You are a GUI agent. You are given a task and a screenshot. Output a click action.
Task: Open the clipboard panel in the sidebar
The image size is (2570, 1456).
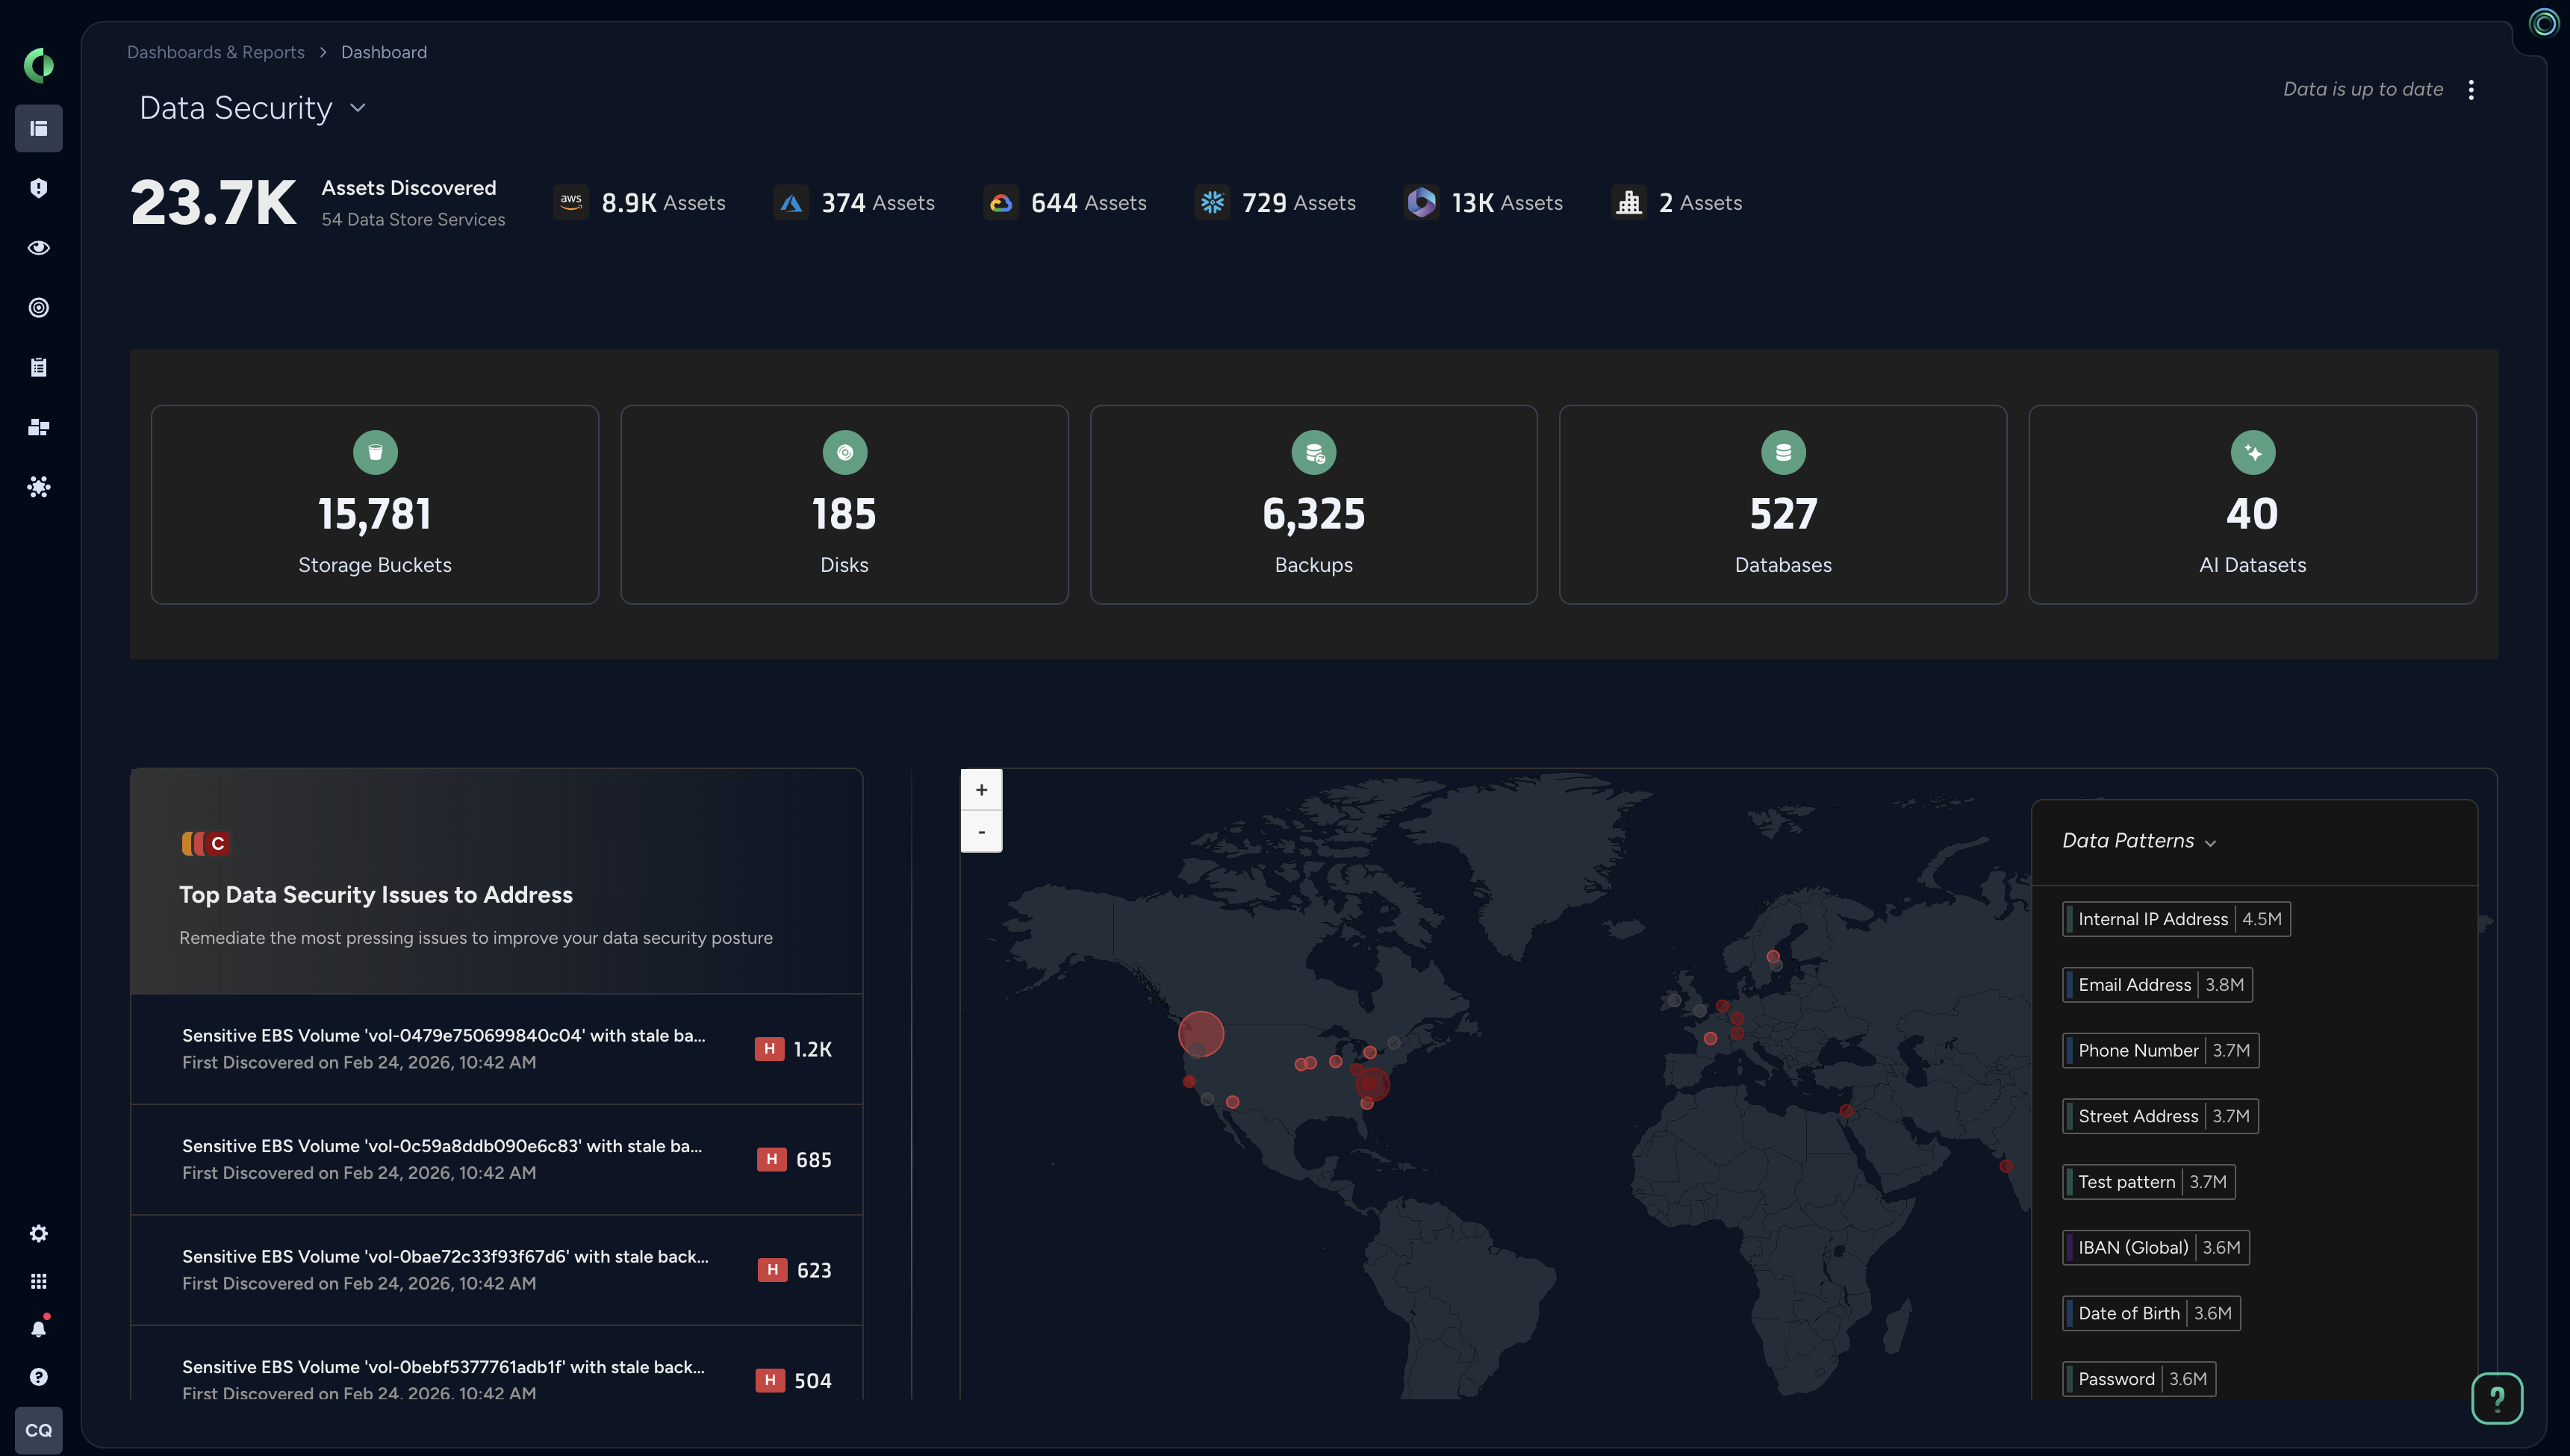tap(39, 366)
